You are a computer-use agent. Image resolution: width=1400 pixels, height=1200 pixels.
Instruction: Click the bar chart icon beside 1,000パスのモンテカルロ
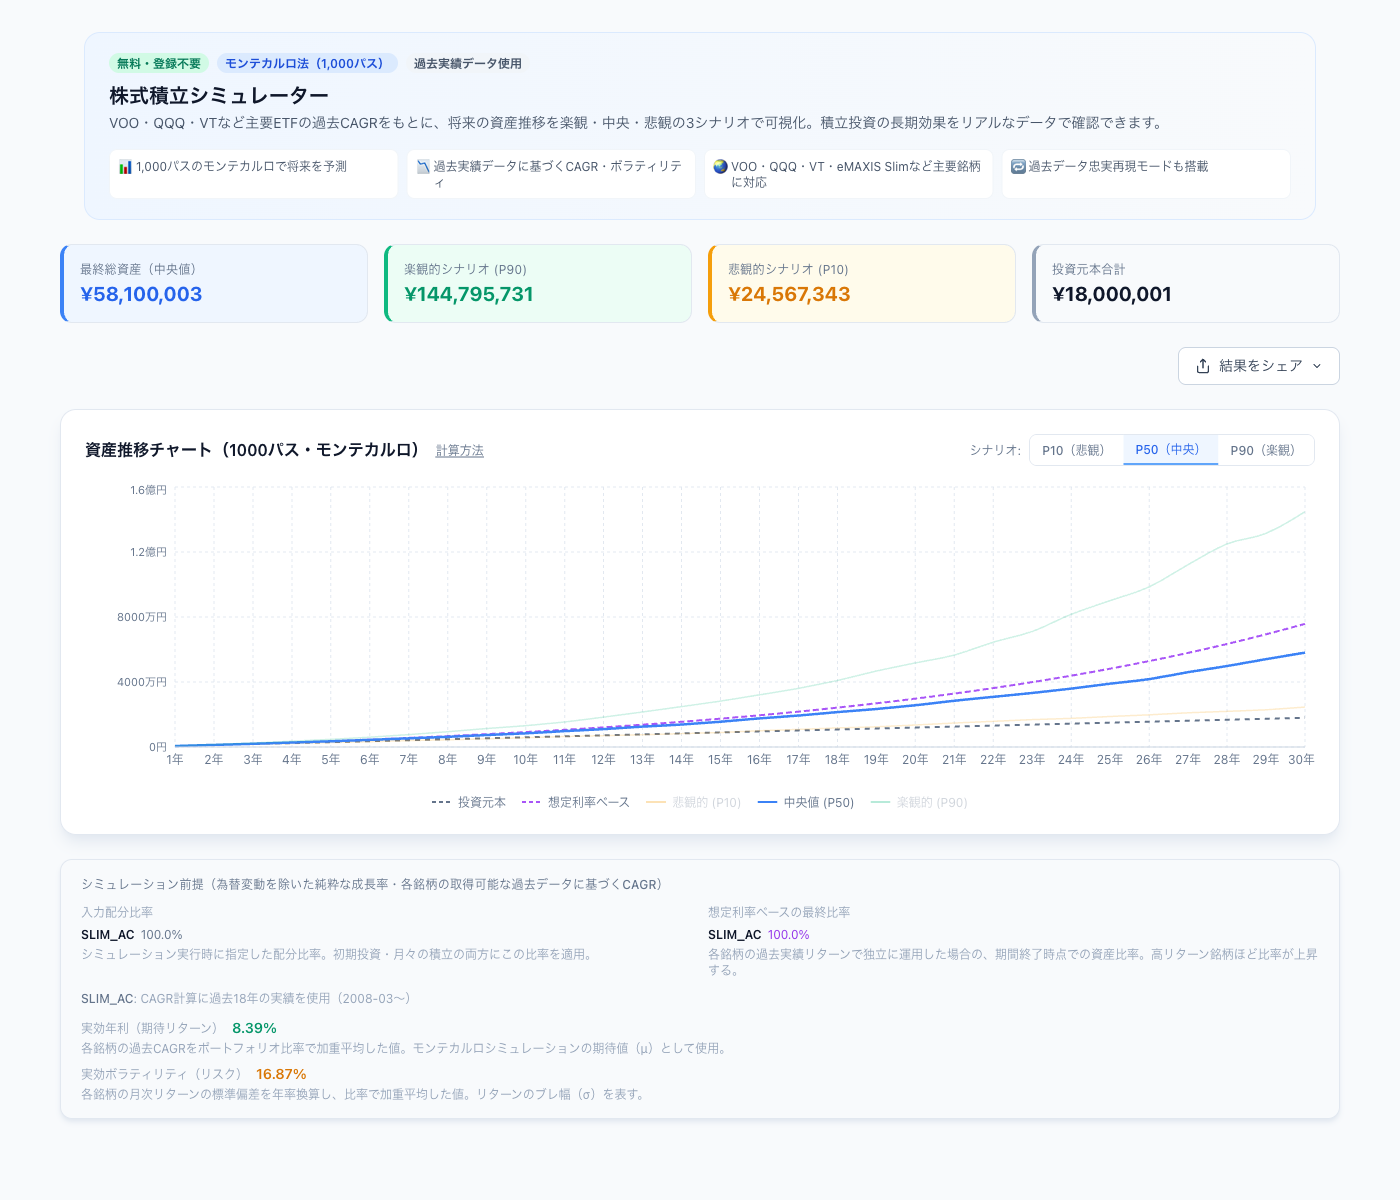125,167
